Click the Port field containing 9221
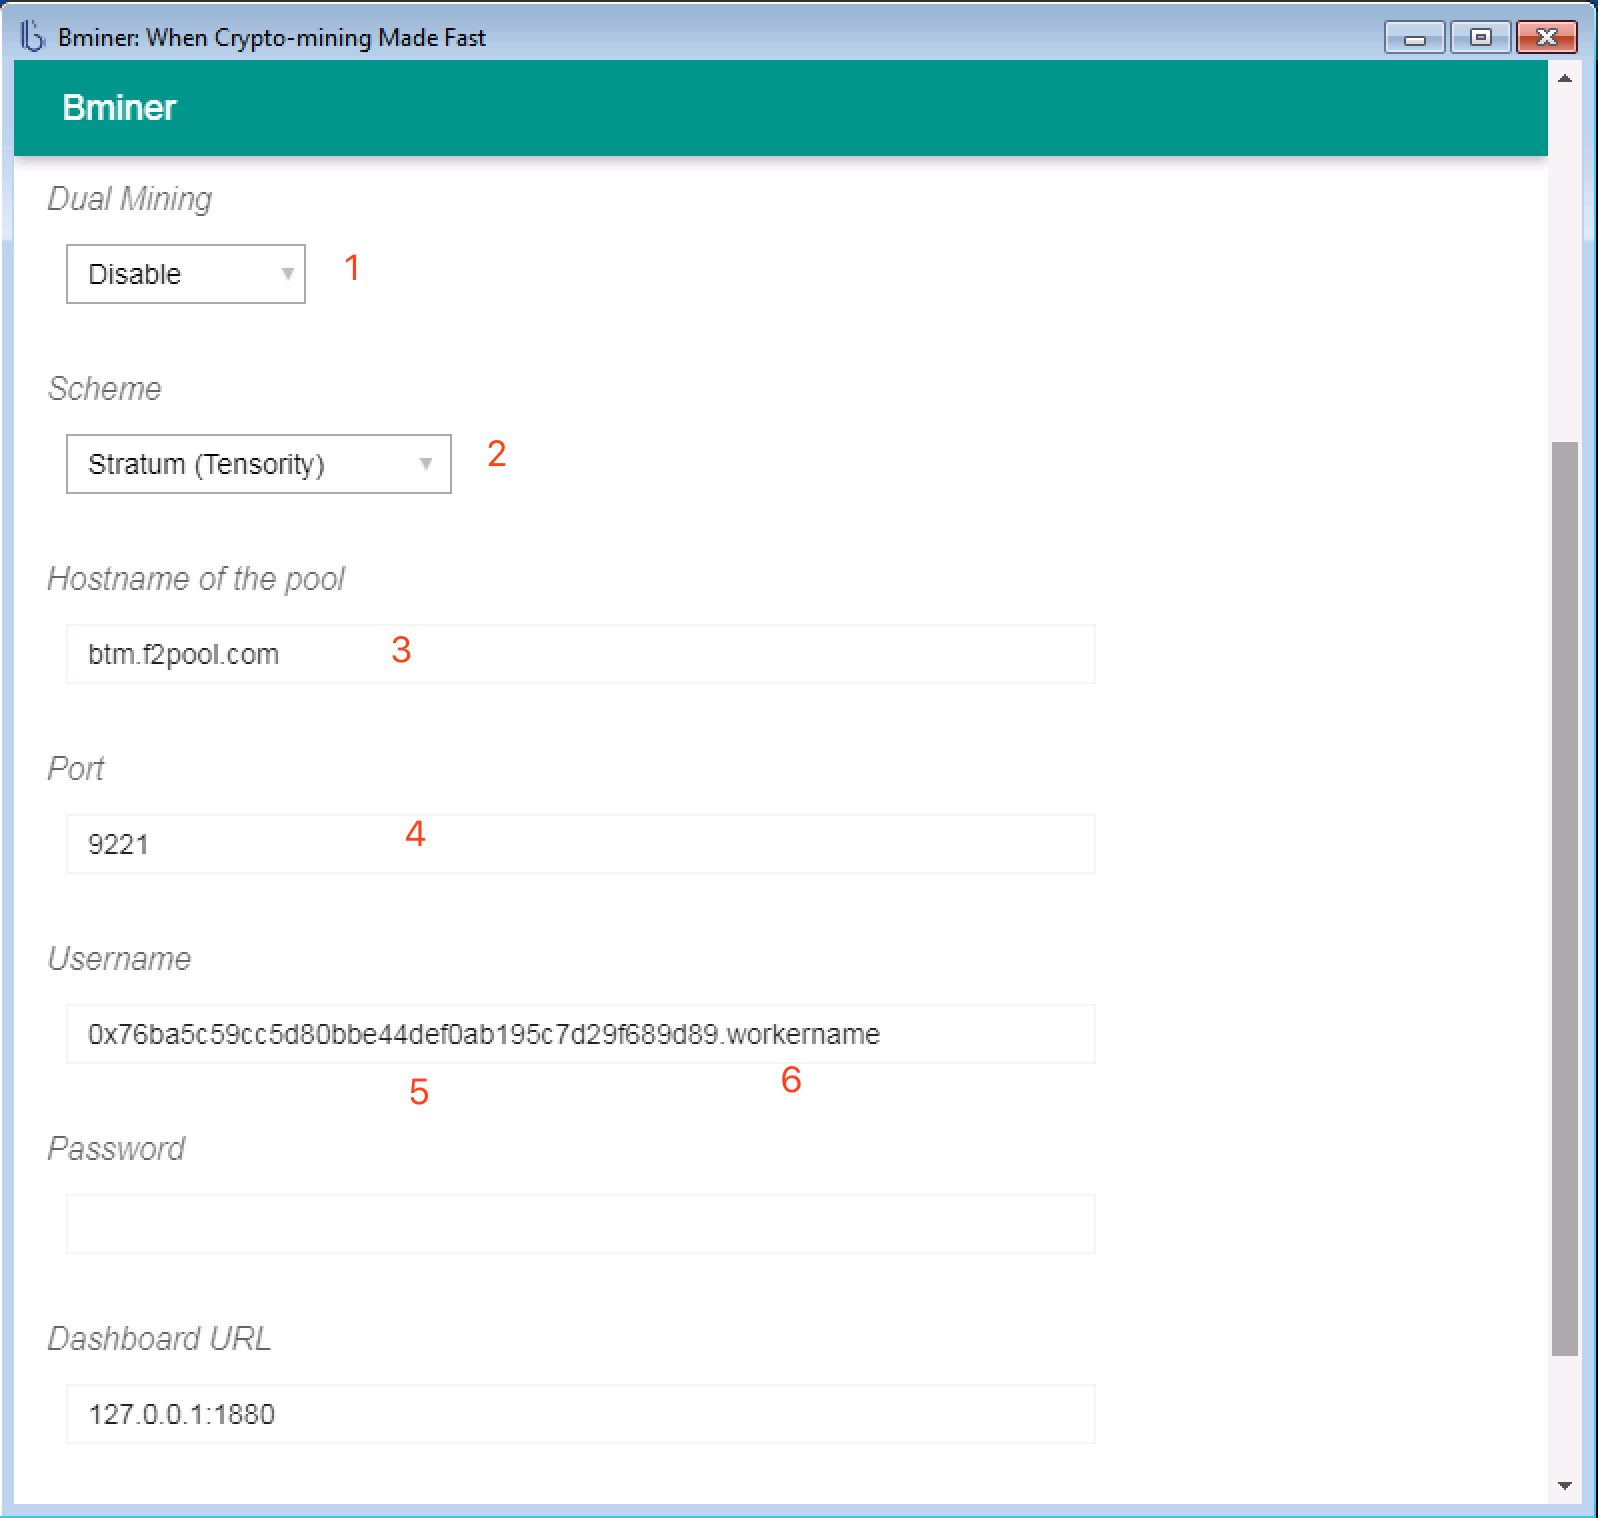Viewport: 1598px width, 1518px height. (581, 844)
